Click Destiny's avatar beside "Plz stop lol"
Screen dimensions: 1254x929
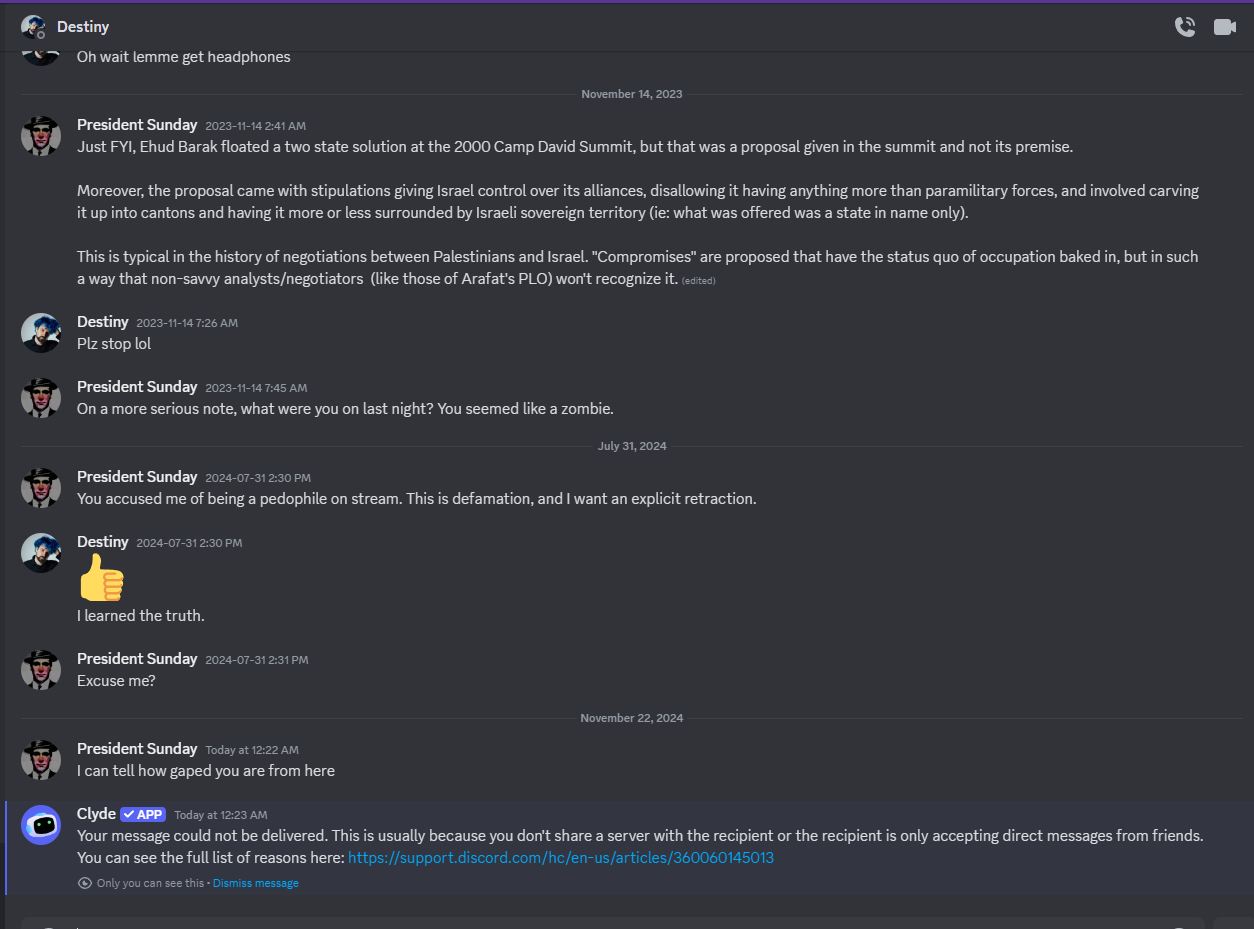pyautogui.click(x=41, y=333)
